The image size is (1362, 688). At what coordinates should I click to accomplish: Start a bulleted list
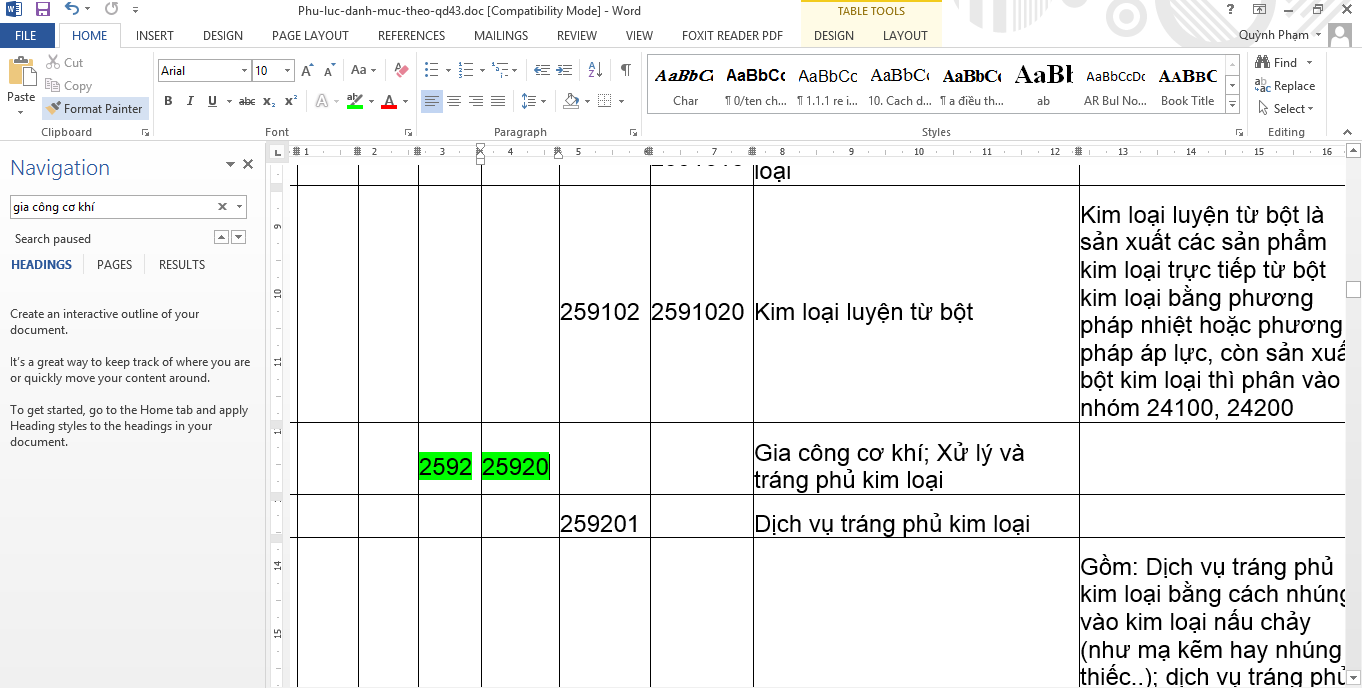click(431, 71)
